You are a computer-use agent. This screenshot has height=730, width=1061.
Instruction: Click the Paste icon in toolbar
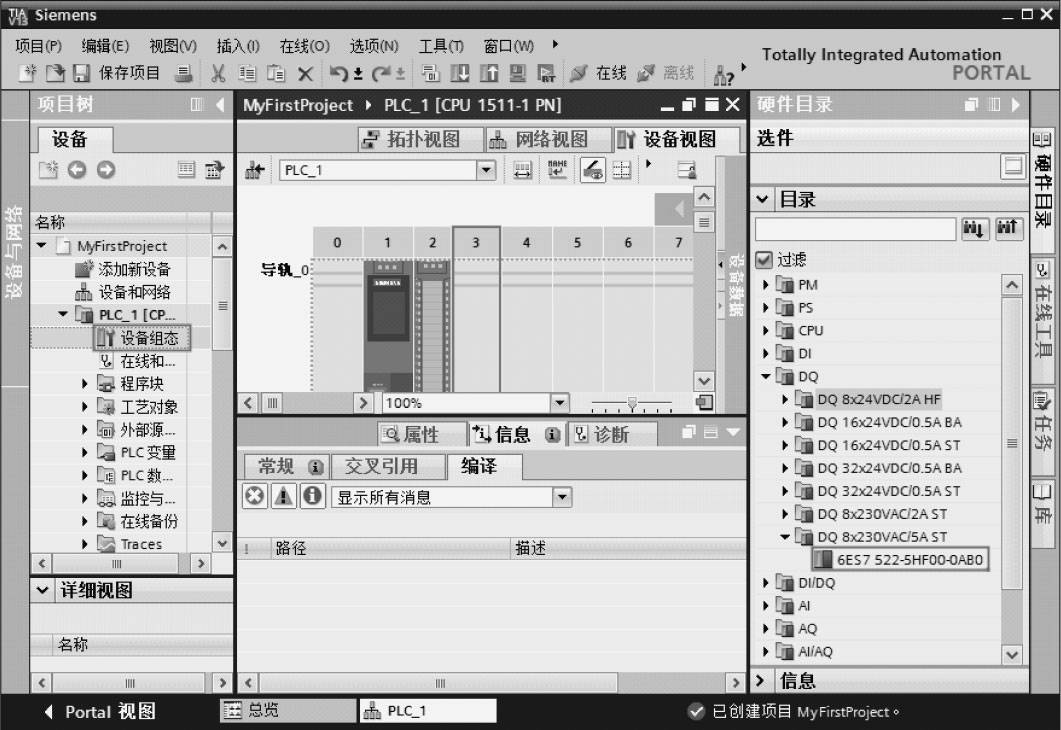276,73
